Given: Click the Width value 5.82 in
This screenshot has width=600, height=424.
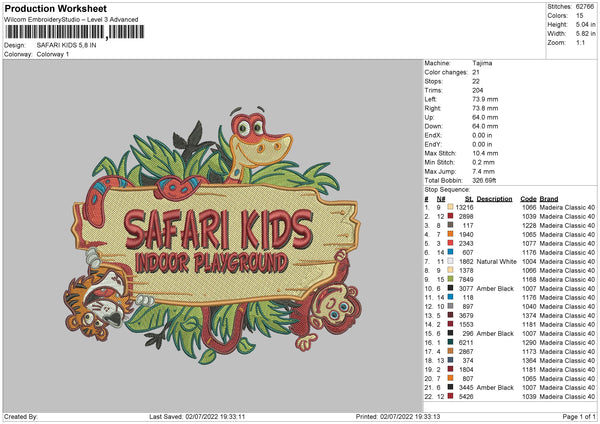Looking at the screenshot, I should [585, 34].
